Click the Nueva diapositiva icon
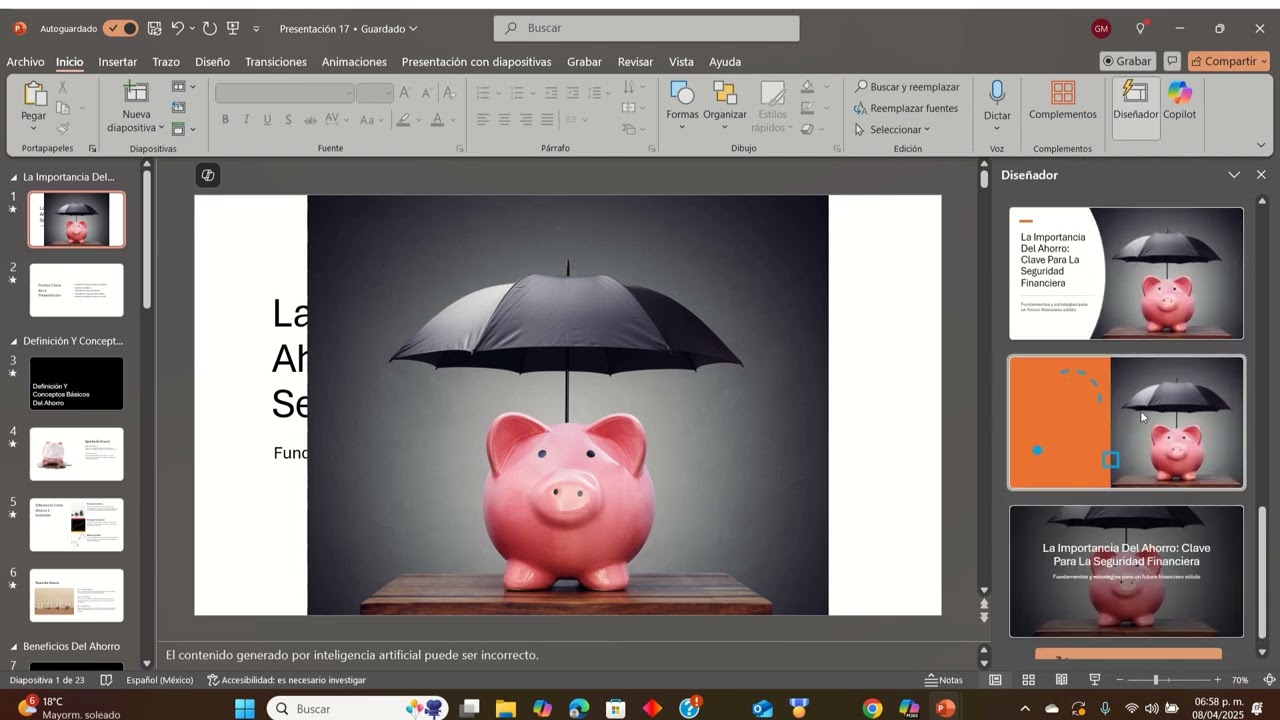Screen dimensions: 1280x720 click(x=136, y=92)
